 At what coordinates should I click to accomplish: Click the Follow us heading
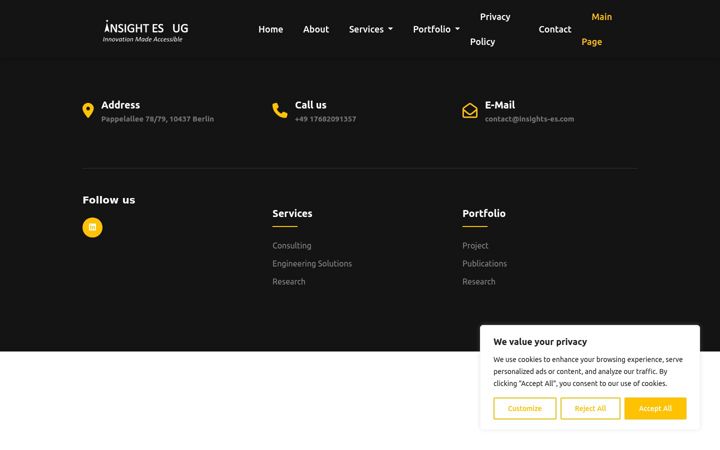coord(109,200)
